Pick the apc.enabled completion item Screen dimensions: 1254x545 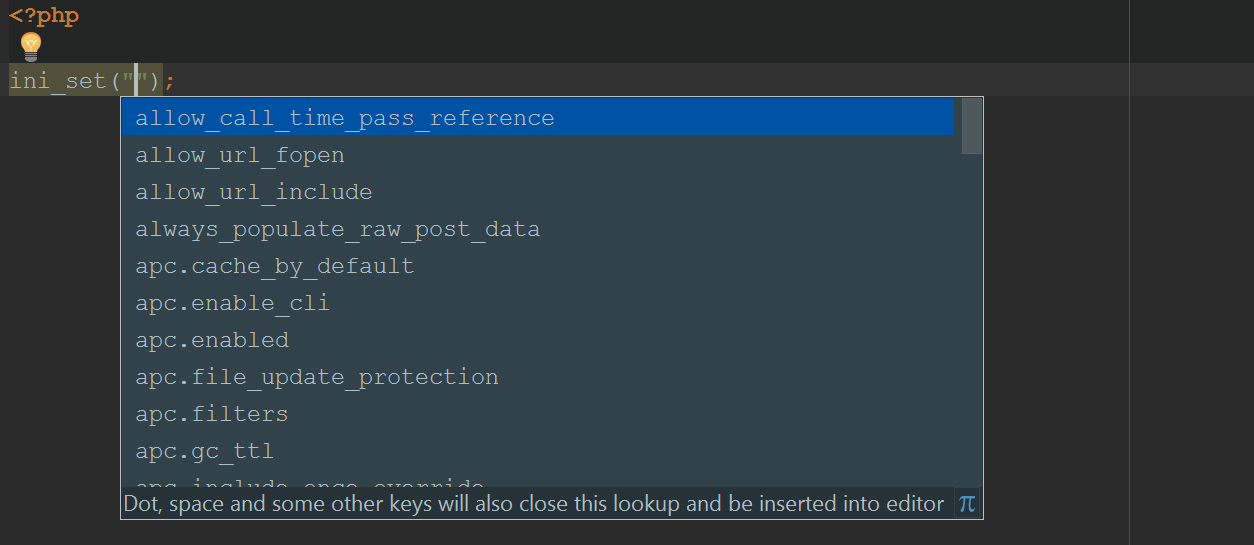[x=538, y=340]
